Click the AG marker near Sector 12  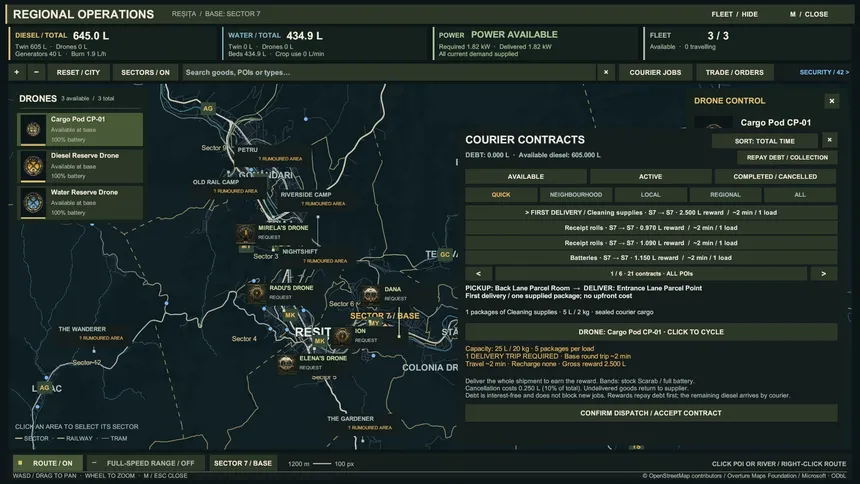(x=44, y=387)
